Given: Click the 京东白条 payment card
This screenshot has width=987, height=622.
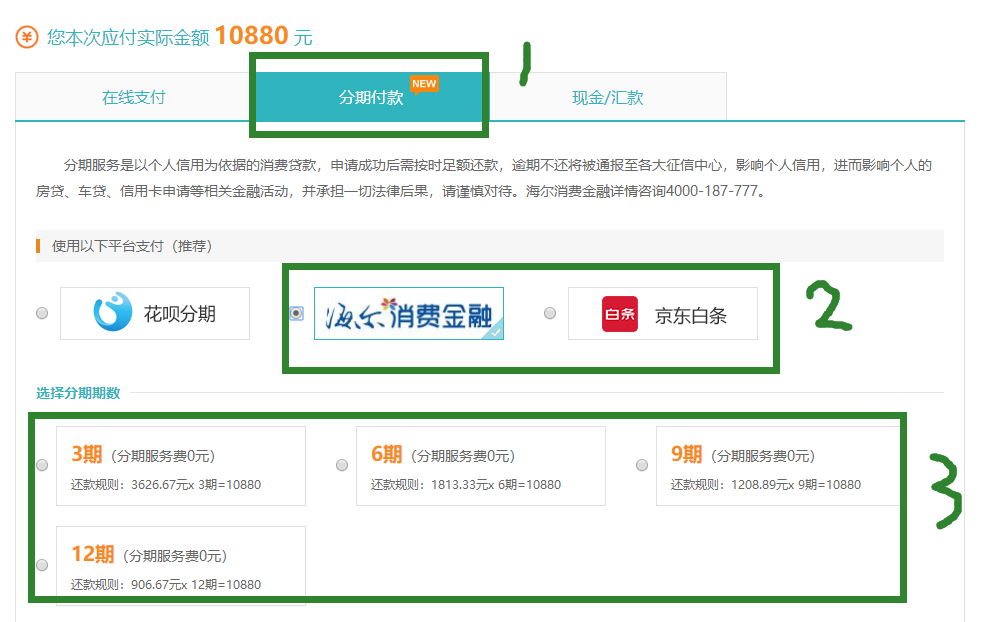Looking at the screenshot, I should pyautogui.click(x=663, y=314).
